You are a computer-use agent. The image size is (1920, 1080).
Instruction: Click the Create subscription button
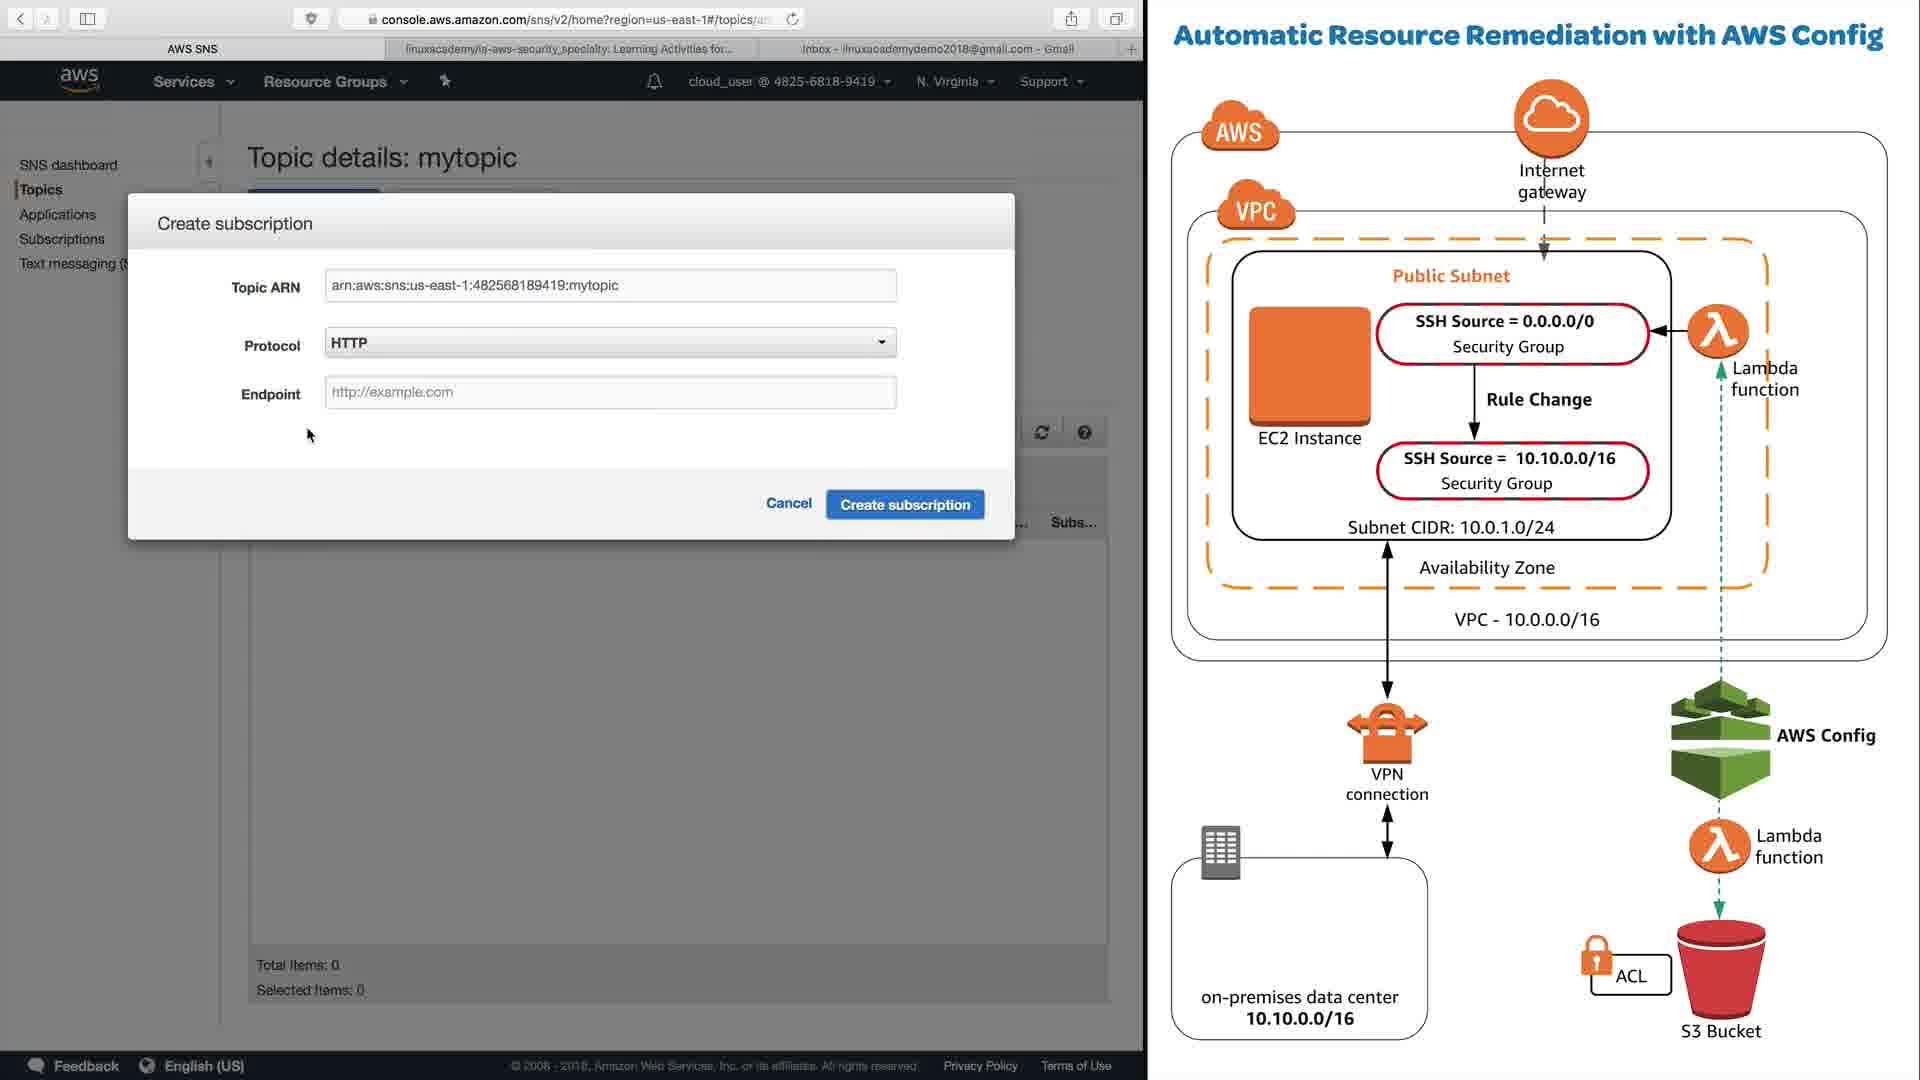[905, 505]
